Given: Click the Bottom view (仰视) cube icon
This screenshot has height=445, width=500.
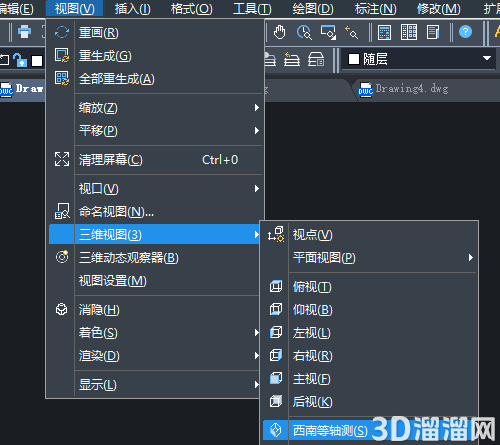Looking at the screenshot, I should click(276, 309).
